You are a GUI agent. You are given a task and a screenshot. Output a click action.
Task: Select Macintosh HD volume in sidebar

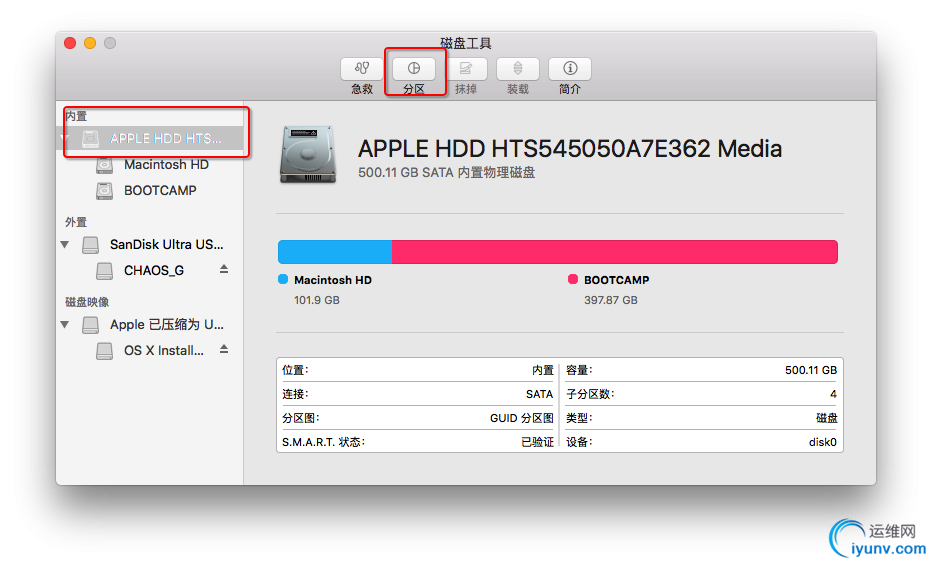pos(166,165)
